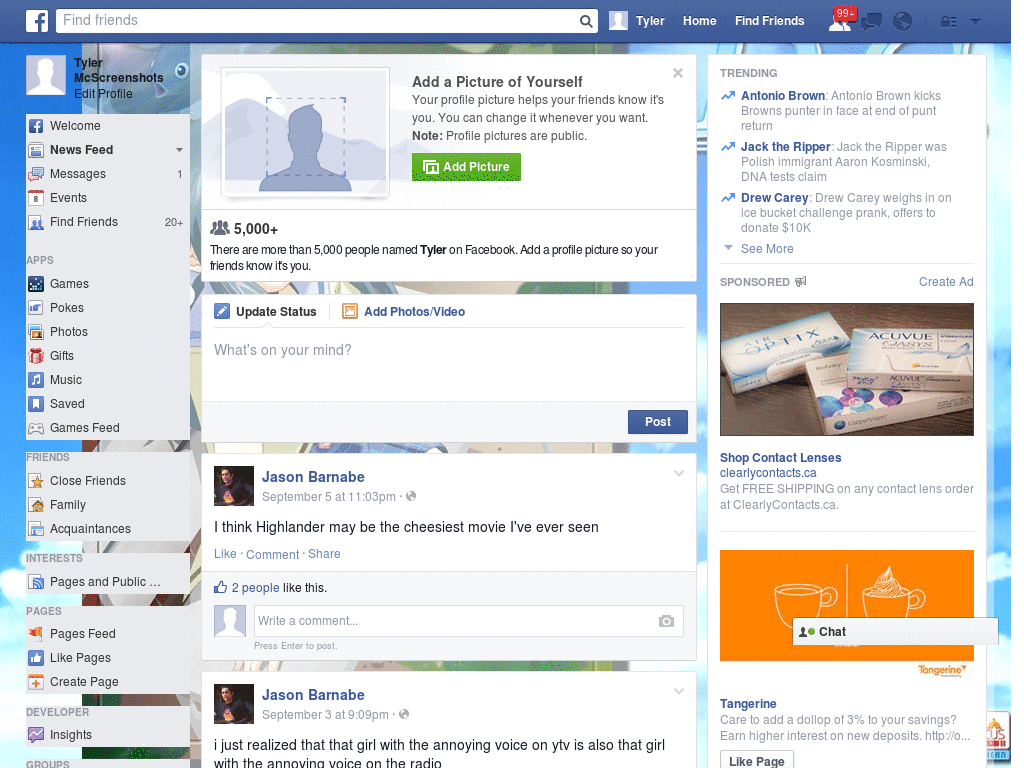
Task: Click the What's on your mind box
Action: click(x=449, y=364)
